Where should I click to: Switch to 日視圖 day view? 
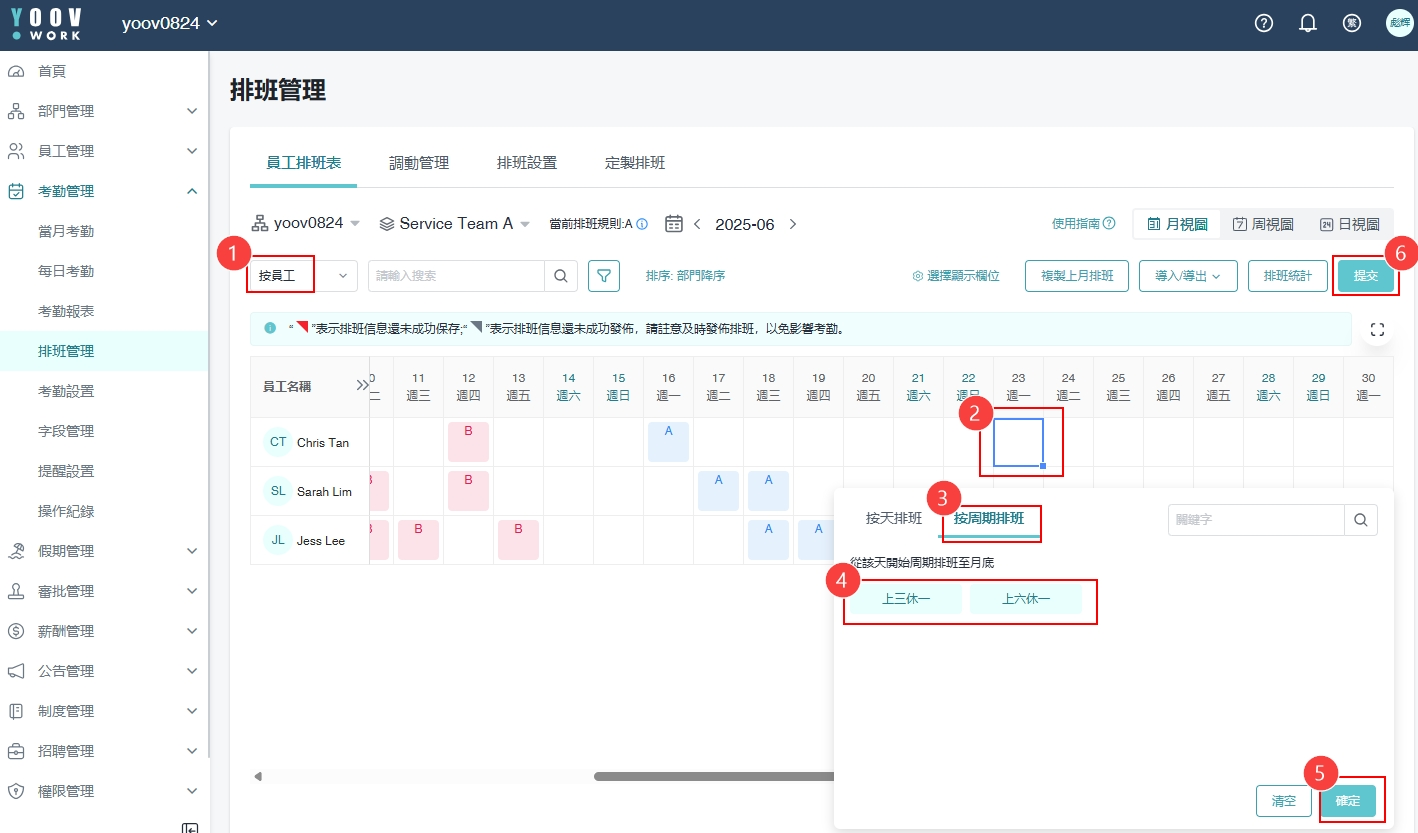(1349, 225)
